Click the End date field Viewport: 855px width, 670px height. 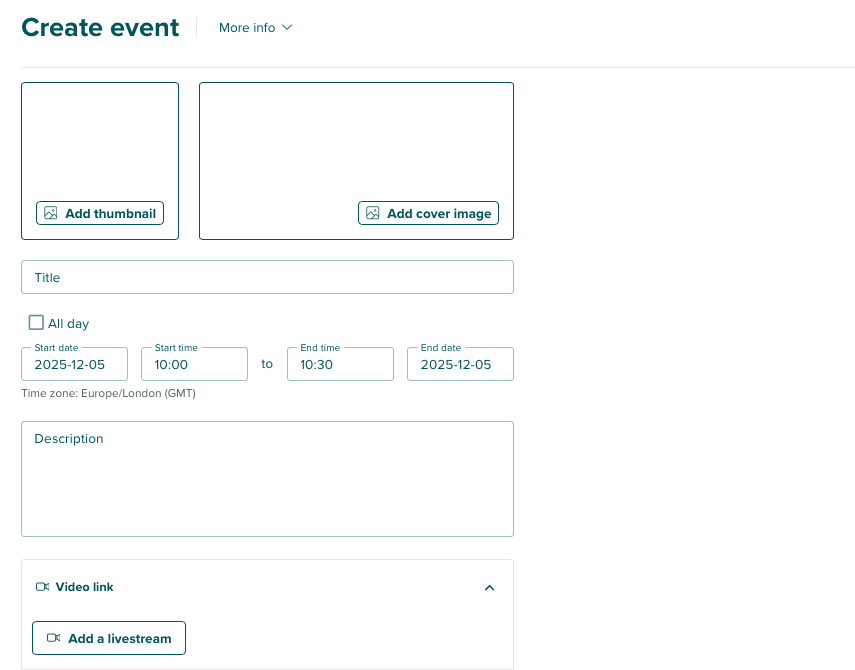pyautogui.click(x=460, y=364)
